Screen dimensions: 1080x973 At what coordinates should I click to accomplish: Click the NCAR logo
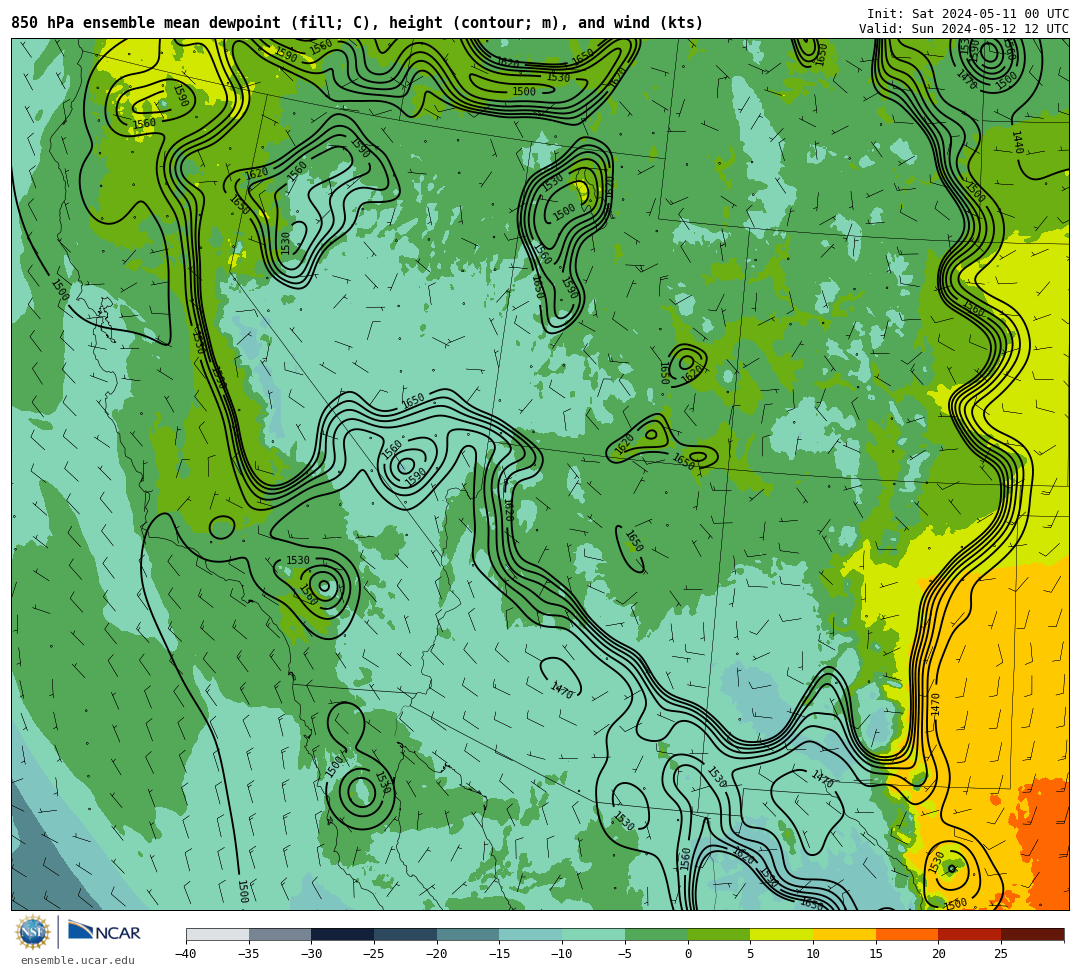tap(104, 932)
